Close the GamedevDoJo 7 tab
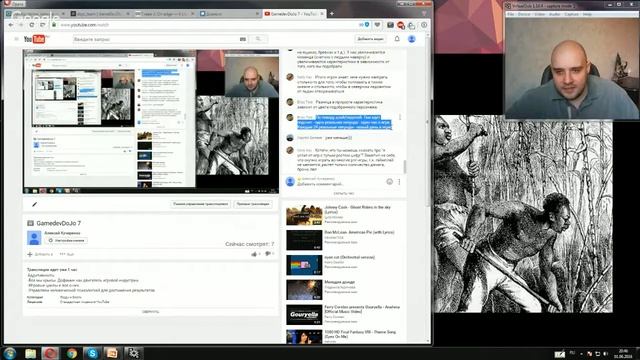 click(322, 13)
